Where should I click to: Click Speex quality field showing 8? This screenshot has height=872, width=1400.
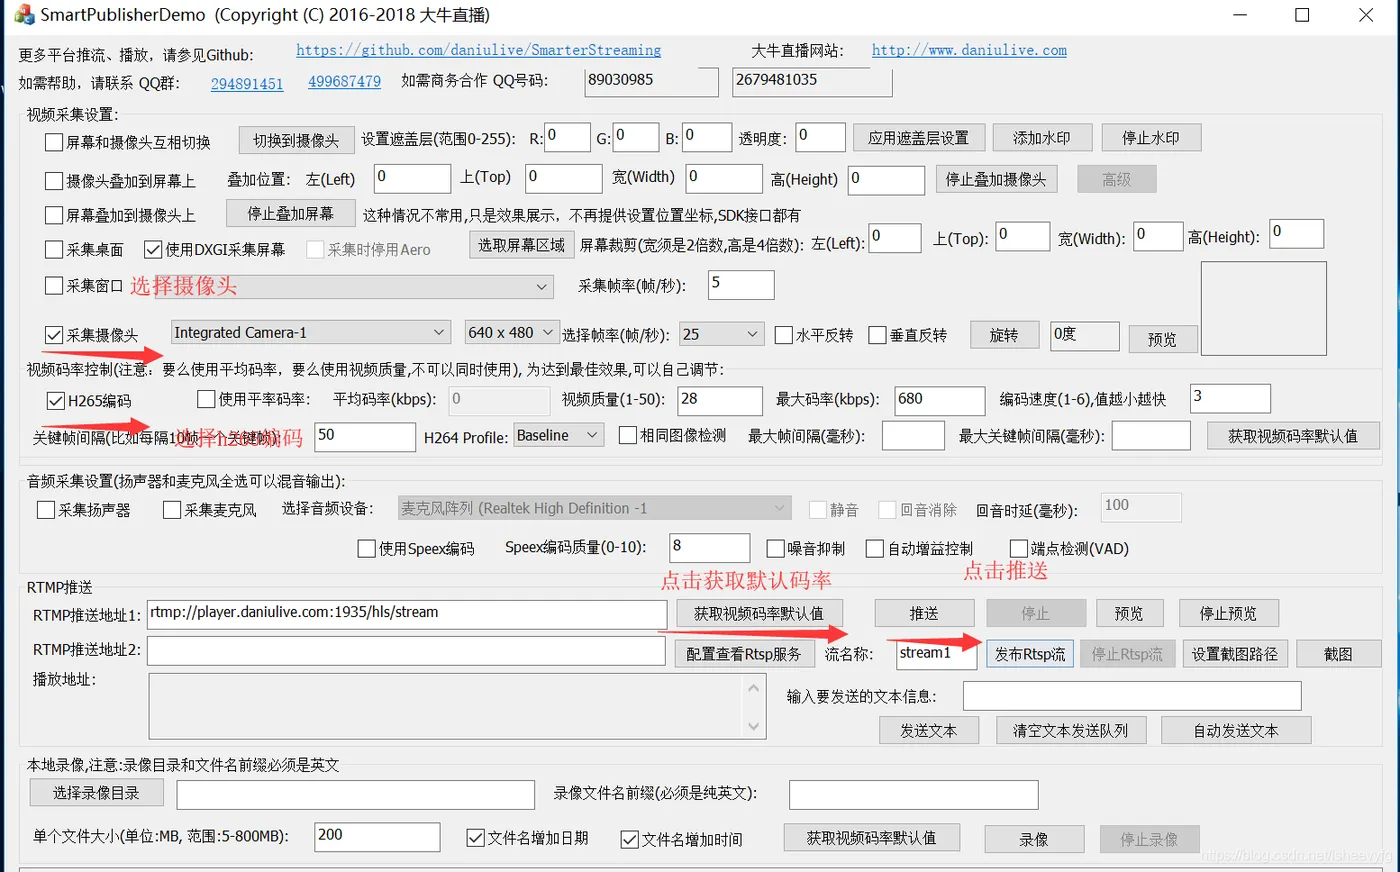tap(709, 548)
